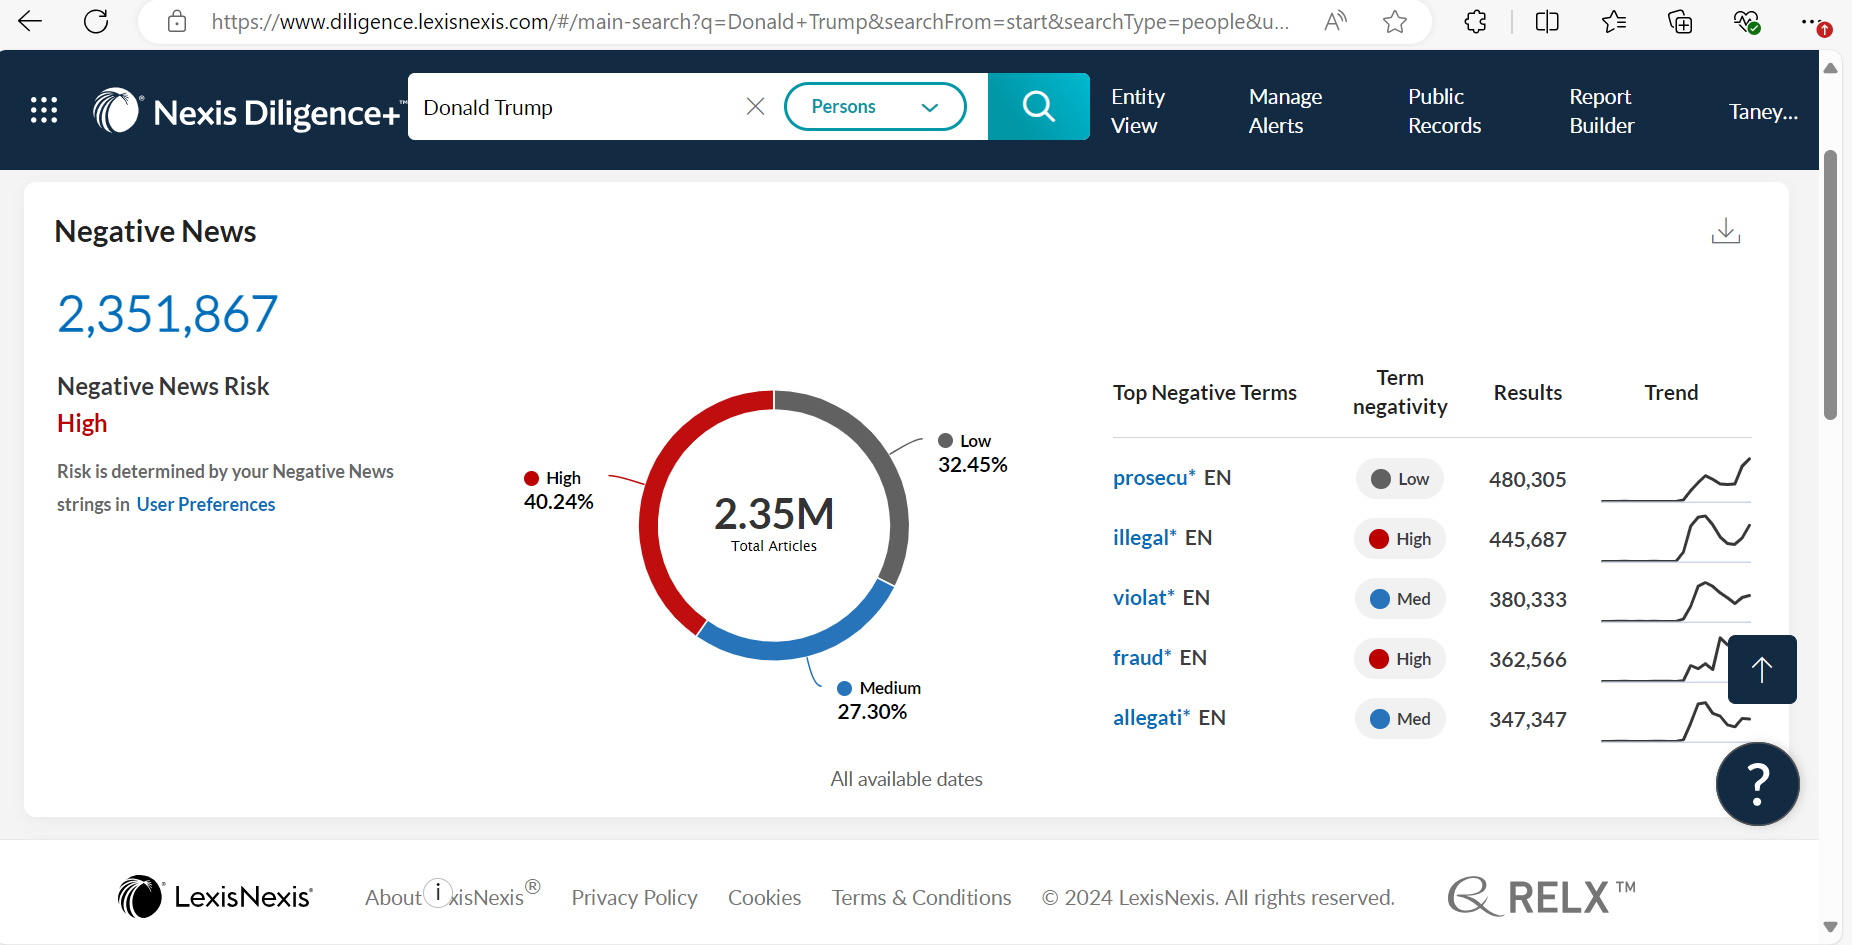Click the prosecu* trend sparkline

pyautogui.click(x=1676, y=479)
